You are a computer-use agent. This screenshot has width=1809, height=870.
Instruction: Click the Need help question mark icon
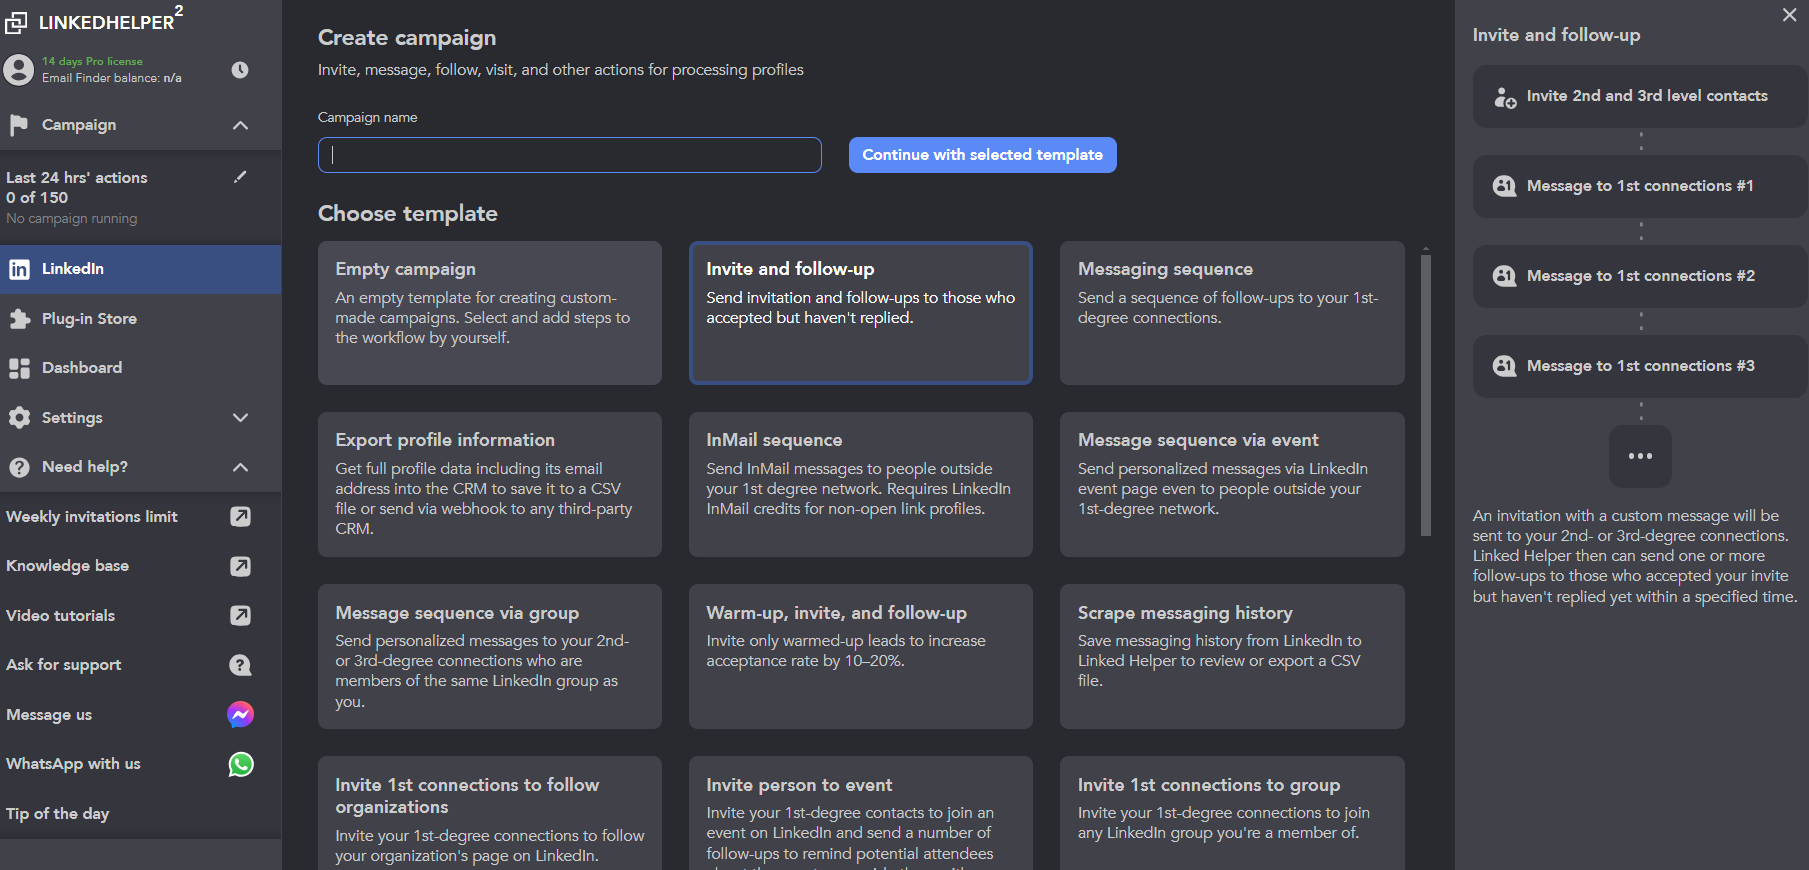click(19, 467)
